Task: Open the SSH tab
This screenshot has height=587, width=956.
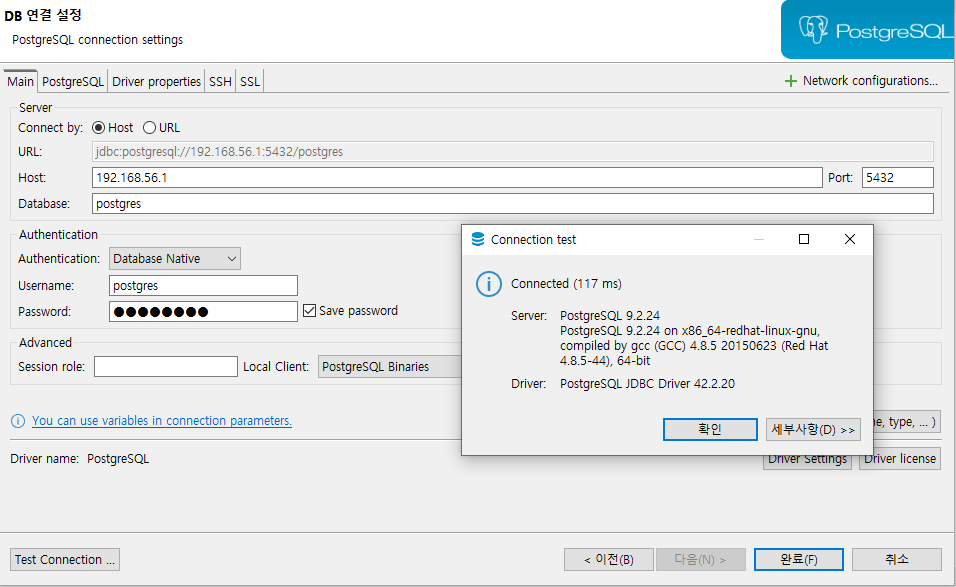Action: [220, 82]
